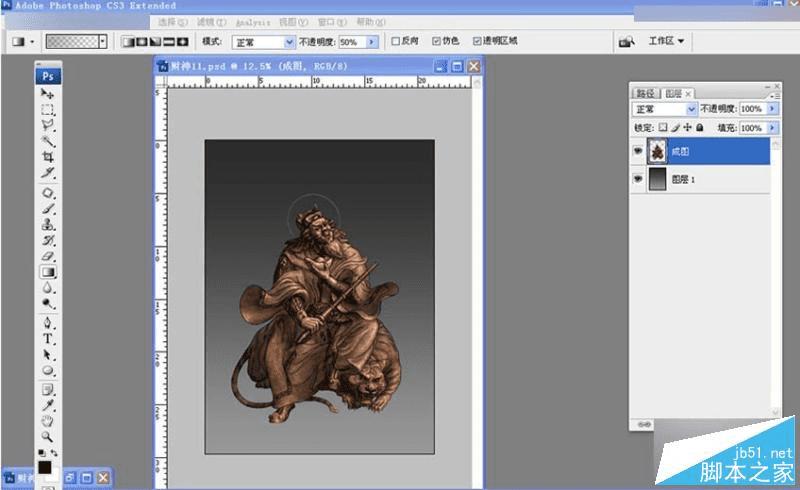This screenshot has height=490, width=800.
Task: Expand the 工作区 workspace menu
Action: point(667,42)
